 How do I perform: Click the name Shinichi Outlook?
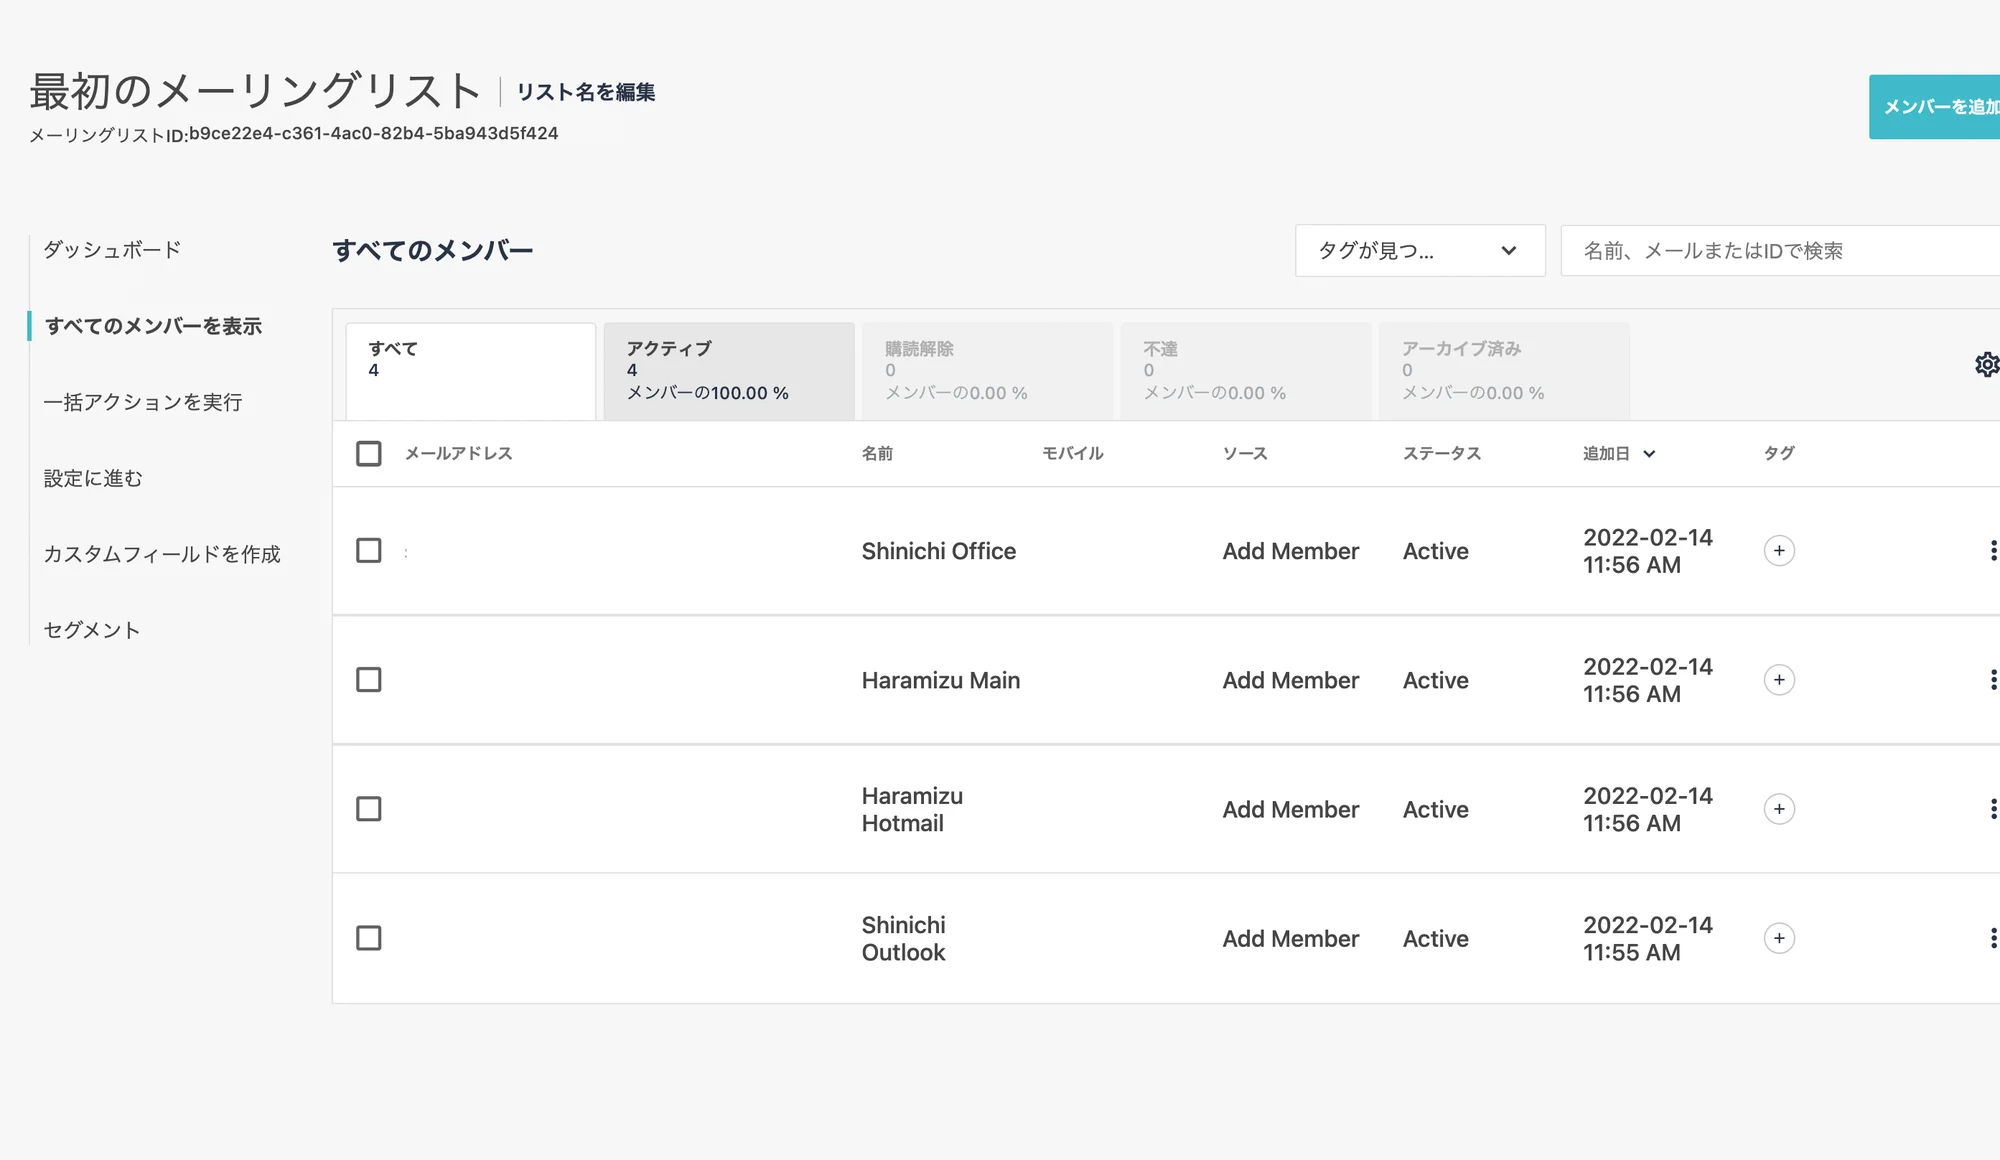coord(904,938)
